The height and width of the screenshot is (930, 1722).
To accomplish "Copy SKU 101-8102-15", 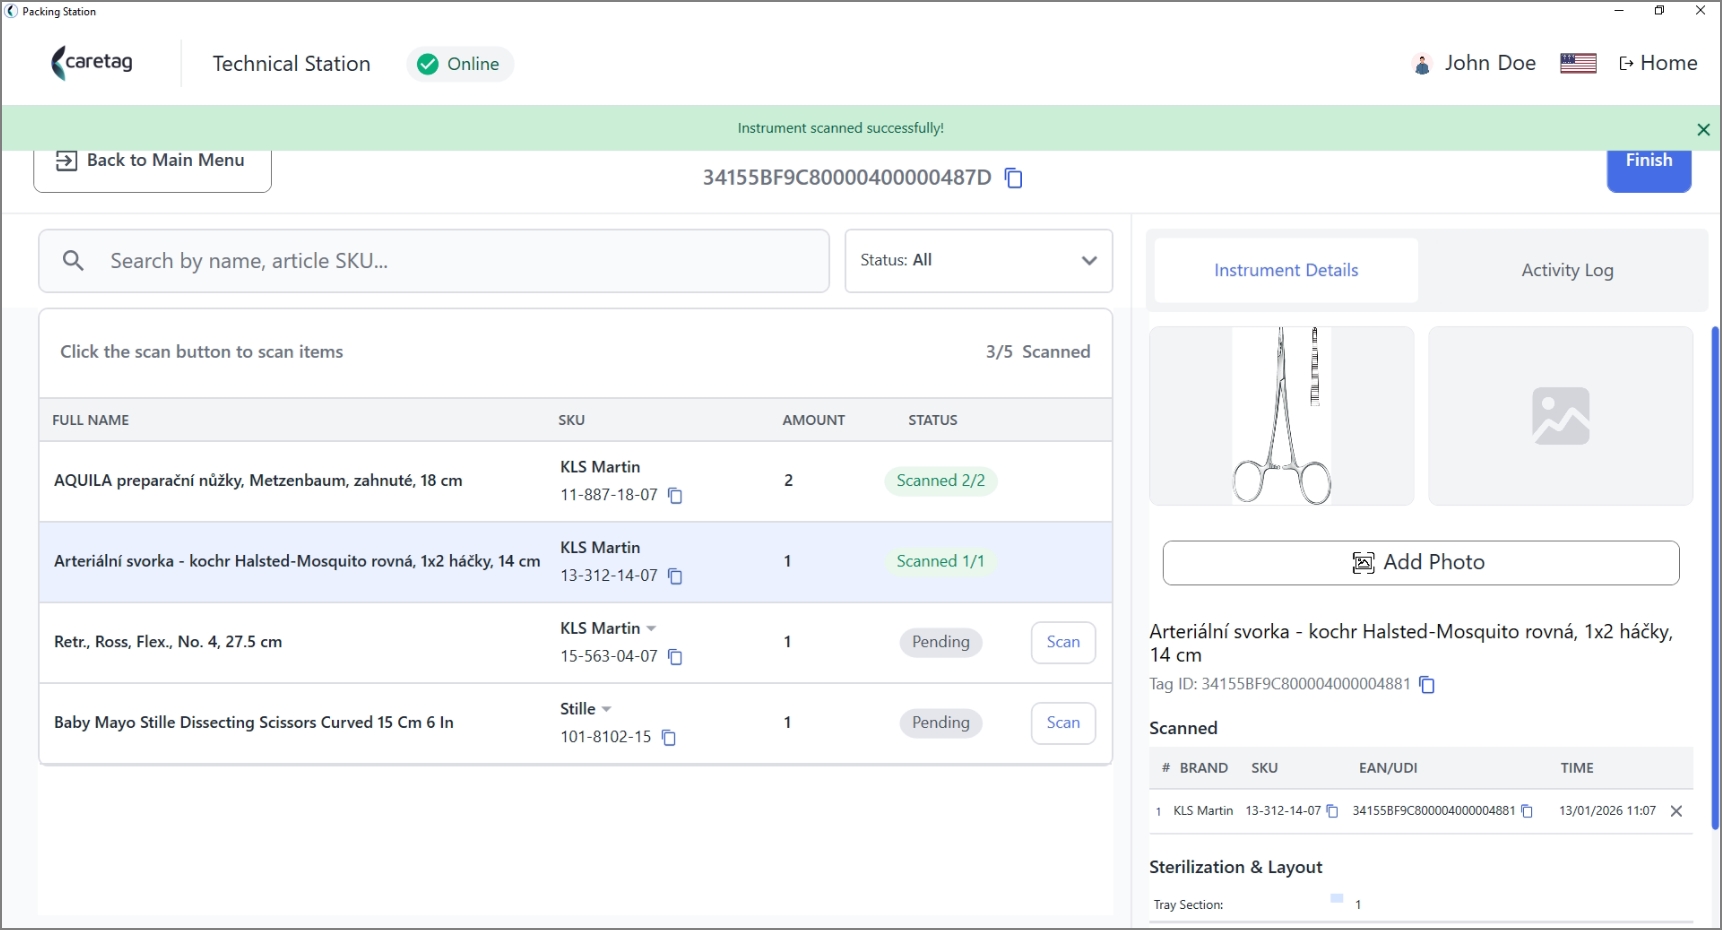I will 669,738.
